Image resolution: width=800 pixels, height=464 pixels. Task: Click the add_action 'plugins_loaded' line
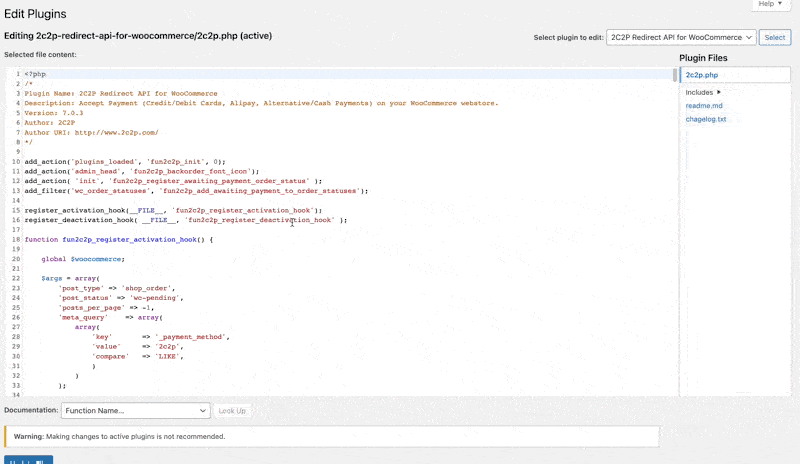[x=124, y=161]
